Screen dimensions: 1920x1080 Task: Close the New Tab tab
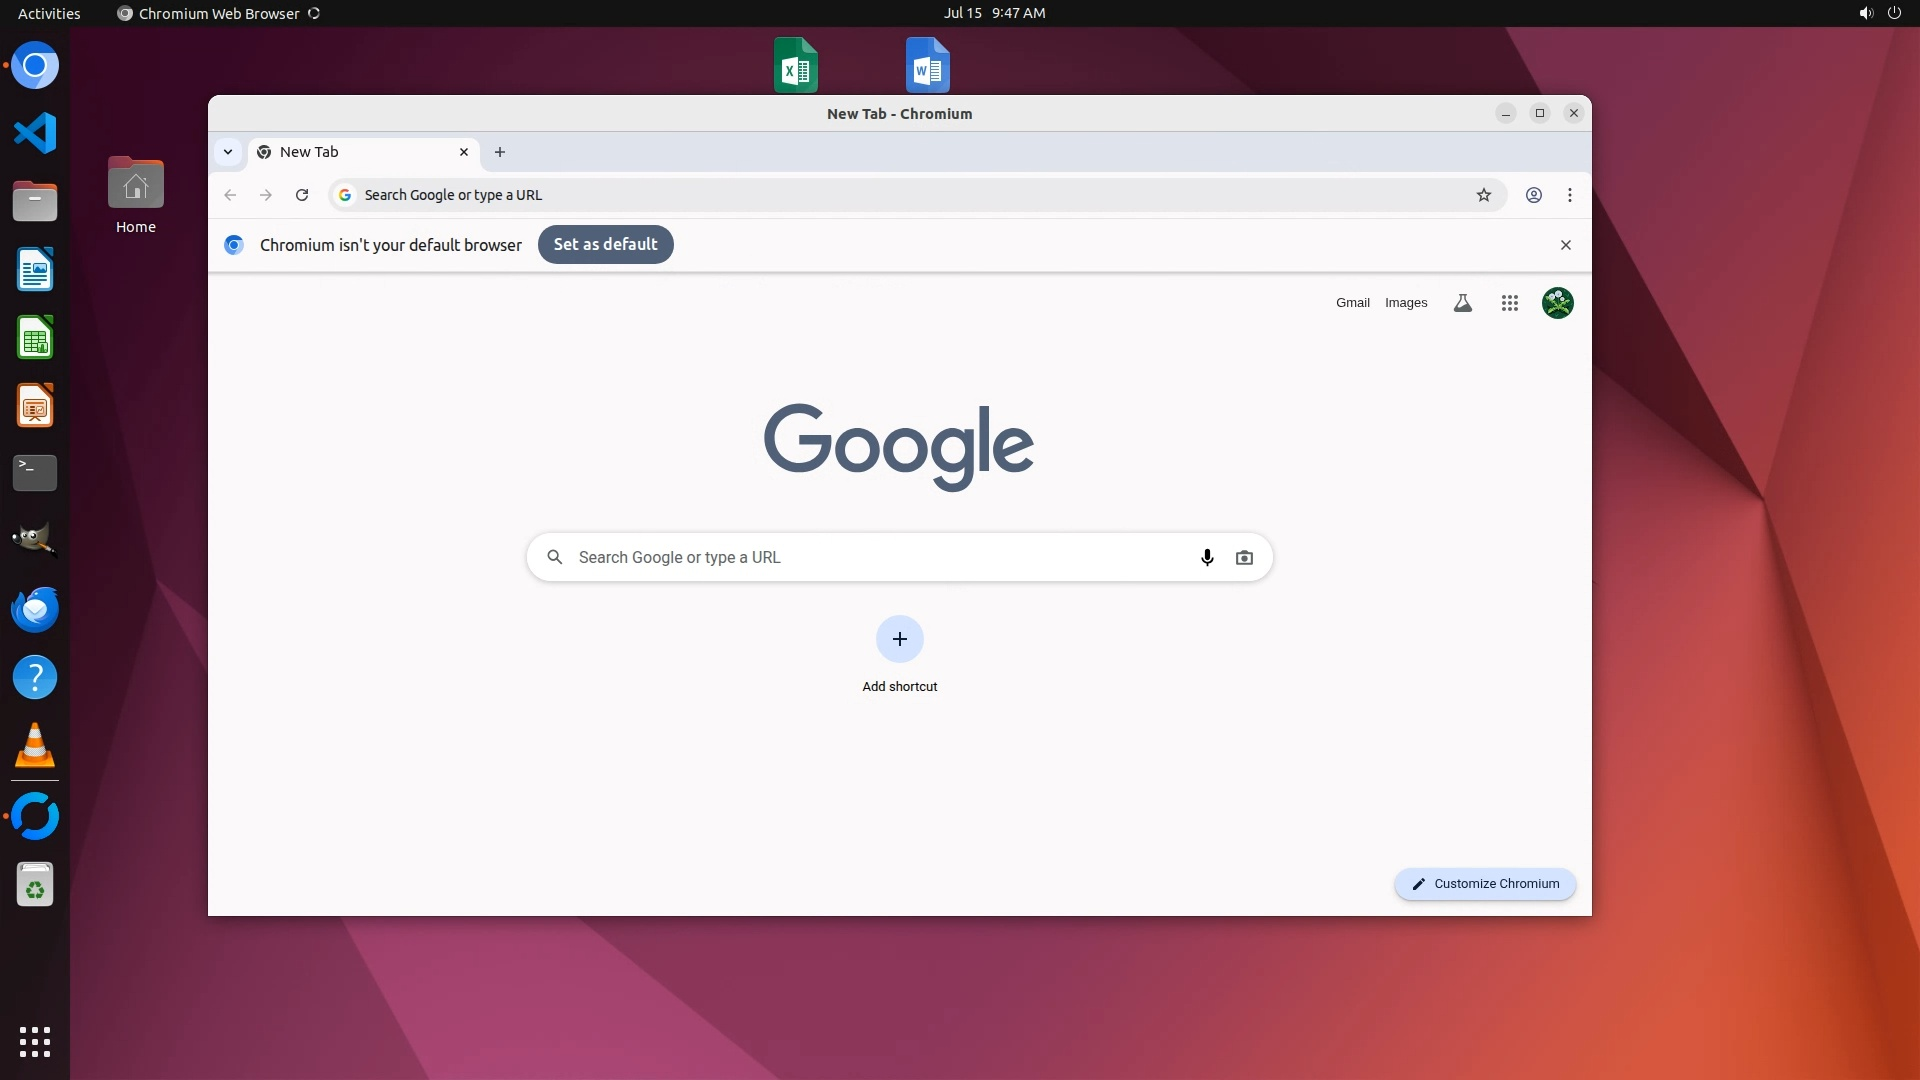click(464, 152)
